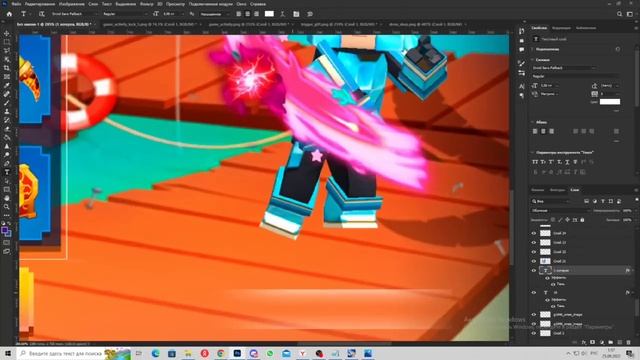Open Windows Start menu
Screen dimensions: 640x360
tap(8, 353)
